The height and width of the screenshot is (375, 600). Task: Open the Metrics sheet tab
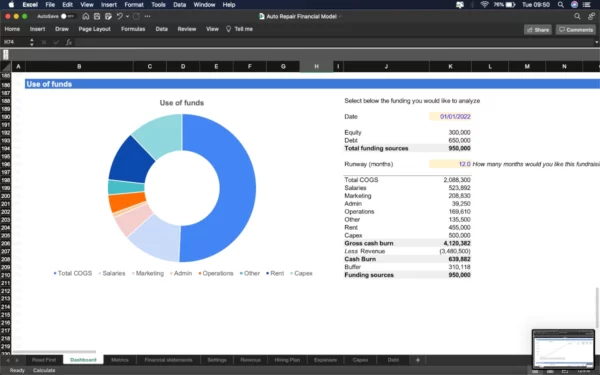pyautogui.click(x=120, y=360)
